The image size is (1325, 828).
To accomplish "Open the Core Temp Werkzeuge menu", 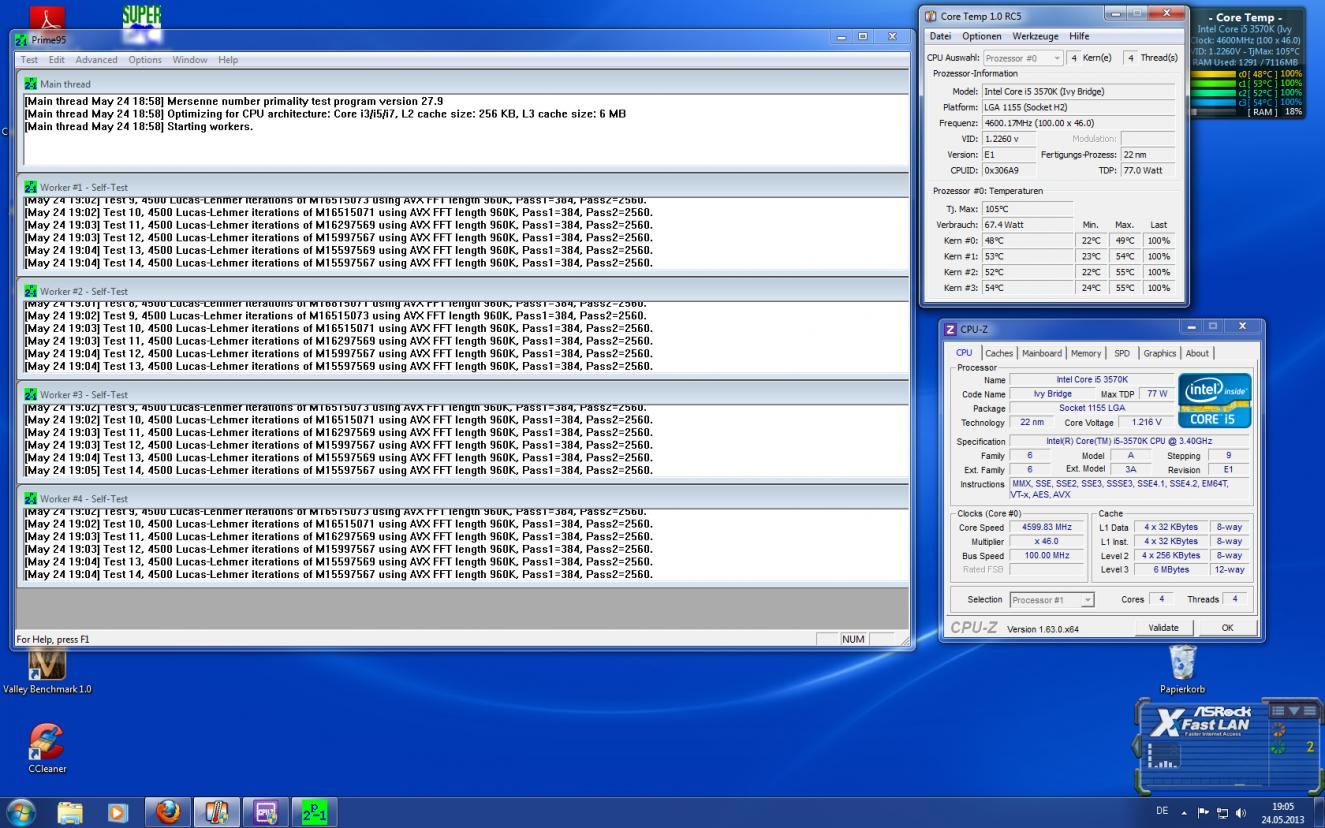I will (1036, 36).
